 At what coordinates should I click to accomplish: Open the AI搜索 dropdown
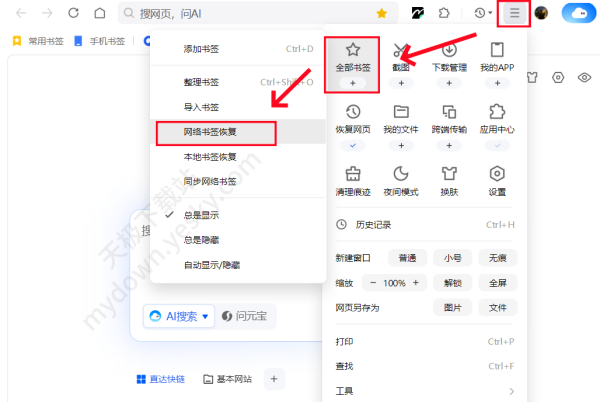coord(180,316)
